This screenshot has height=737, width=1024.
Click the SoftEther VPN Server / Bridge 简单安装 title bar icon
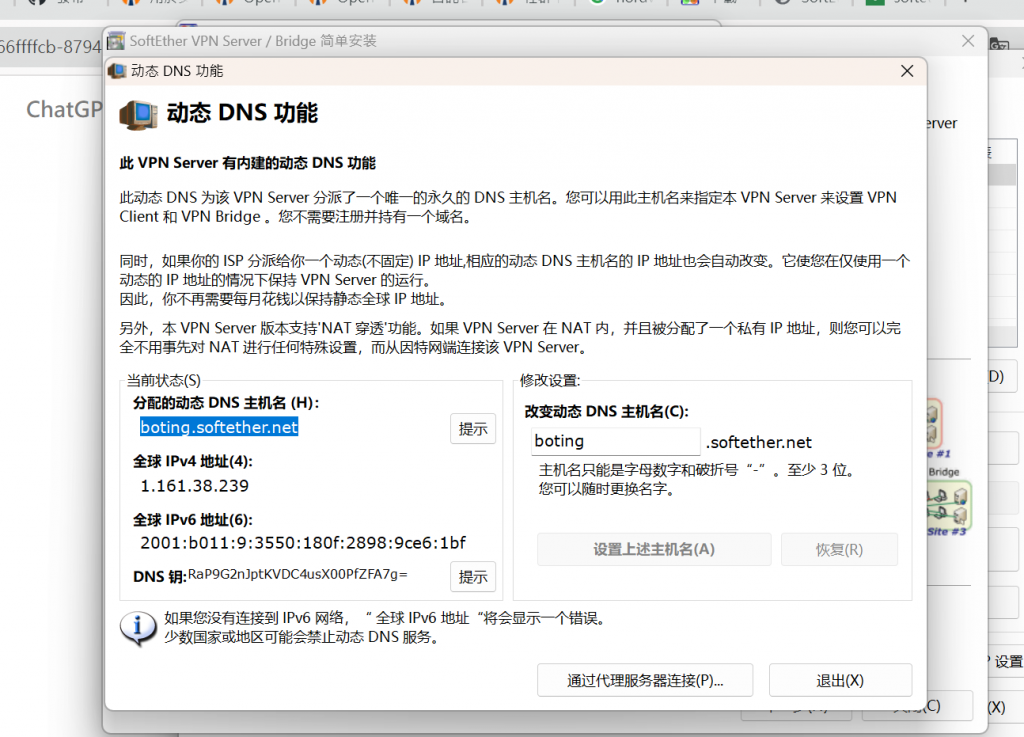(x=116, y=40)
